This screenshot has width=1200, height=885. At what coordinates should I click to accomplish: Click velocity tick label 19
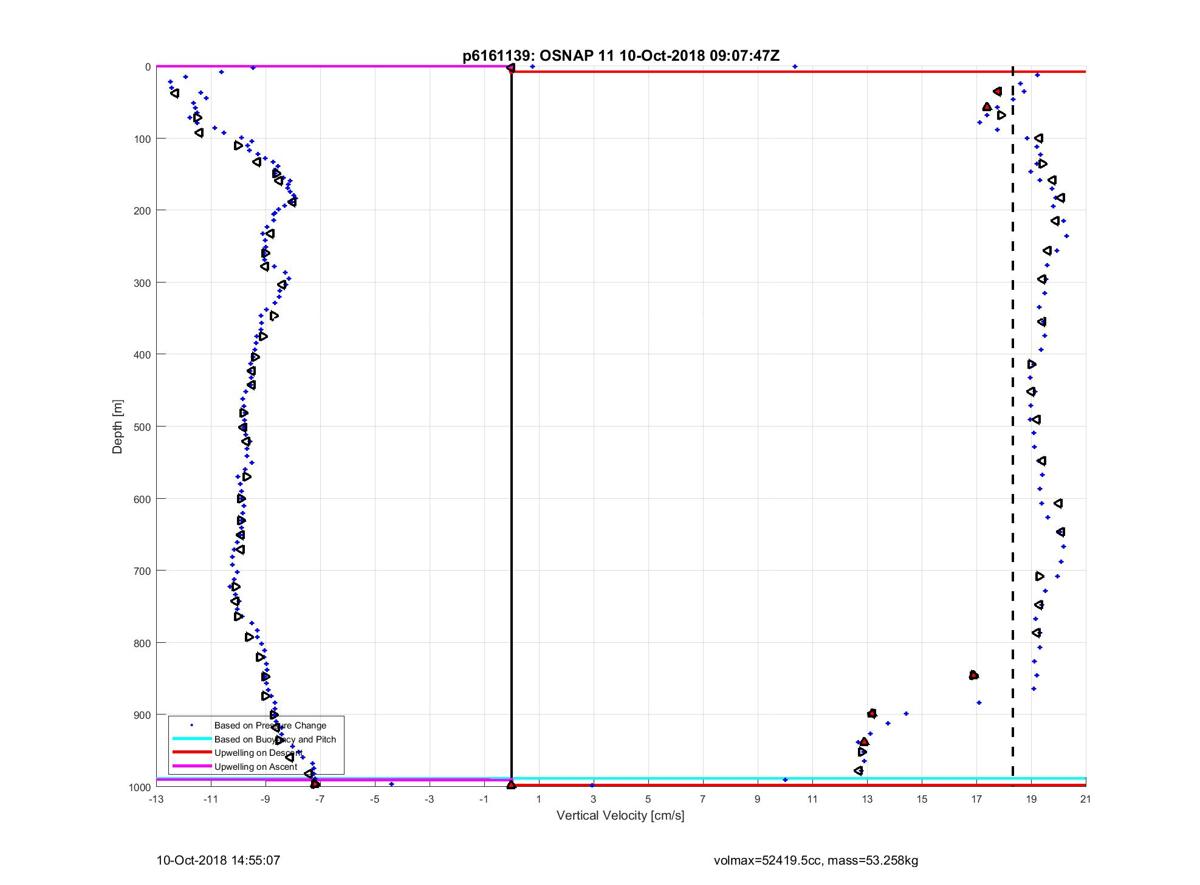pos(1031,799)
